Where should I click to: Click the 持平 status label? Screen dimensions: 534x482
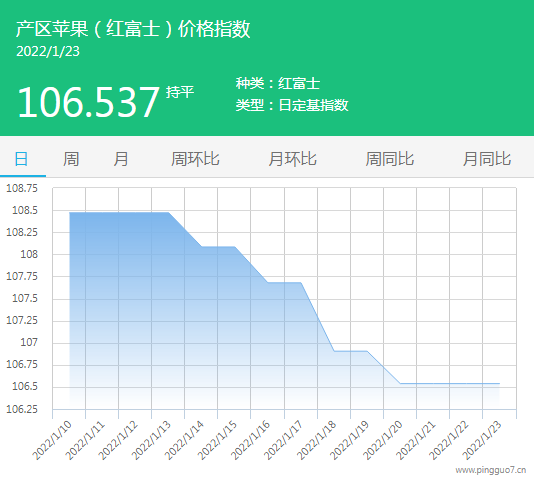tap(180, 92)
